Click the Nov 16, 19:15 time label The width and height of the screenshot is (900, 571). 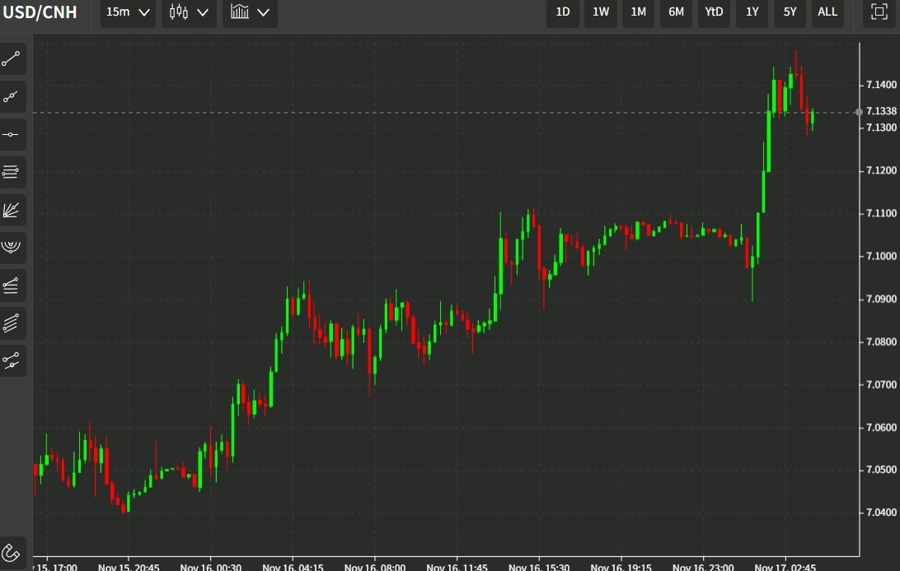[621, 567]
